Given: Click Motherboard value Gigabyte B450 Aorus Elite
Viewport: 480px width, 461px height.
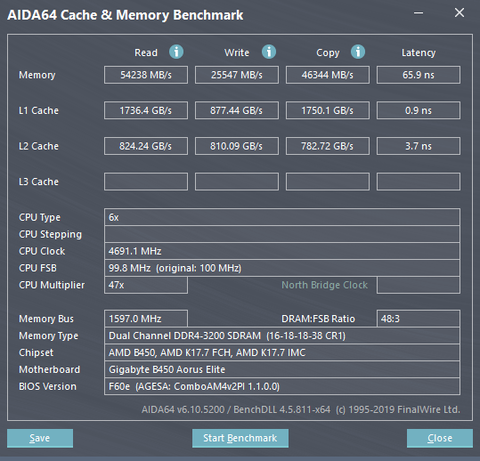Looking at the screenshot, I should coord(282,369).
